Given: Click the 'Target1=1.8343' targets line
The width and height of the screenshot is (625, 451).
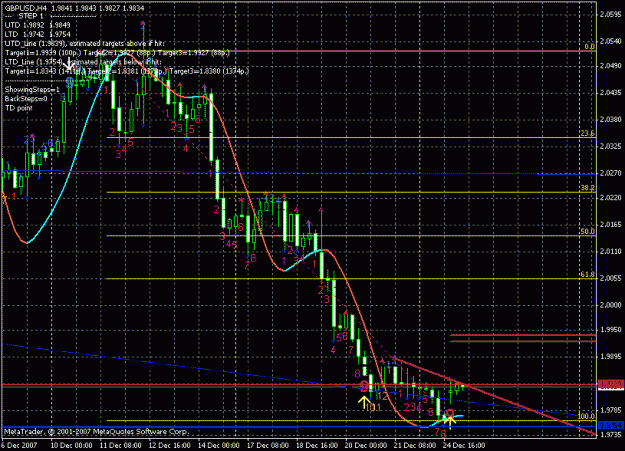Looking at the screenshot, I should point(127,71).
